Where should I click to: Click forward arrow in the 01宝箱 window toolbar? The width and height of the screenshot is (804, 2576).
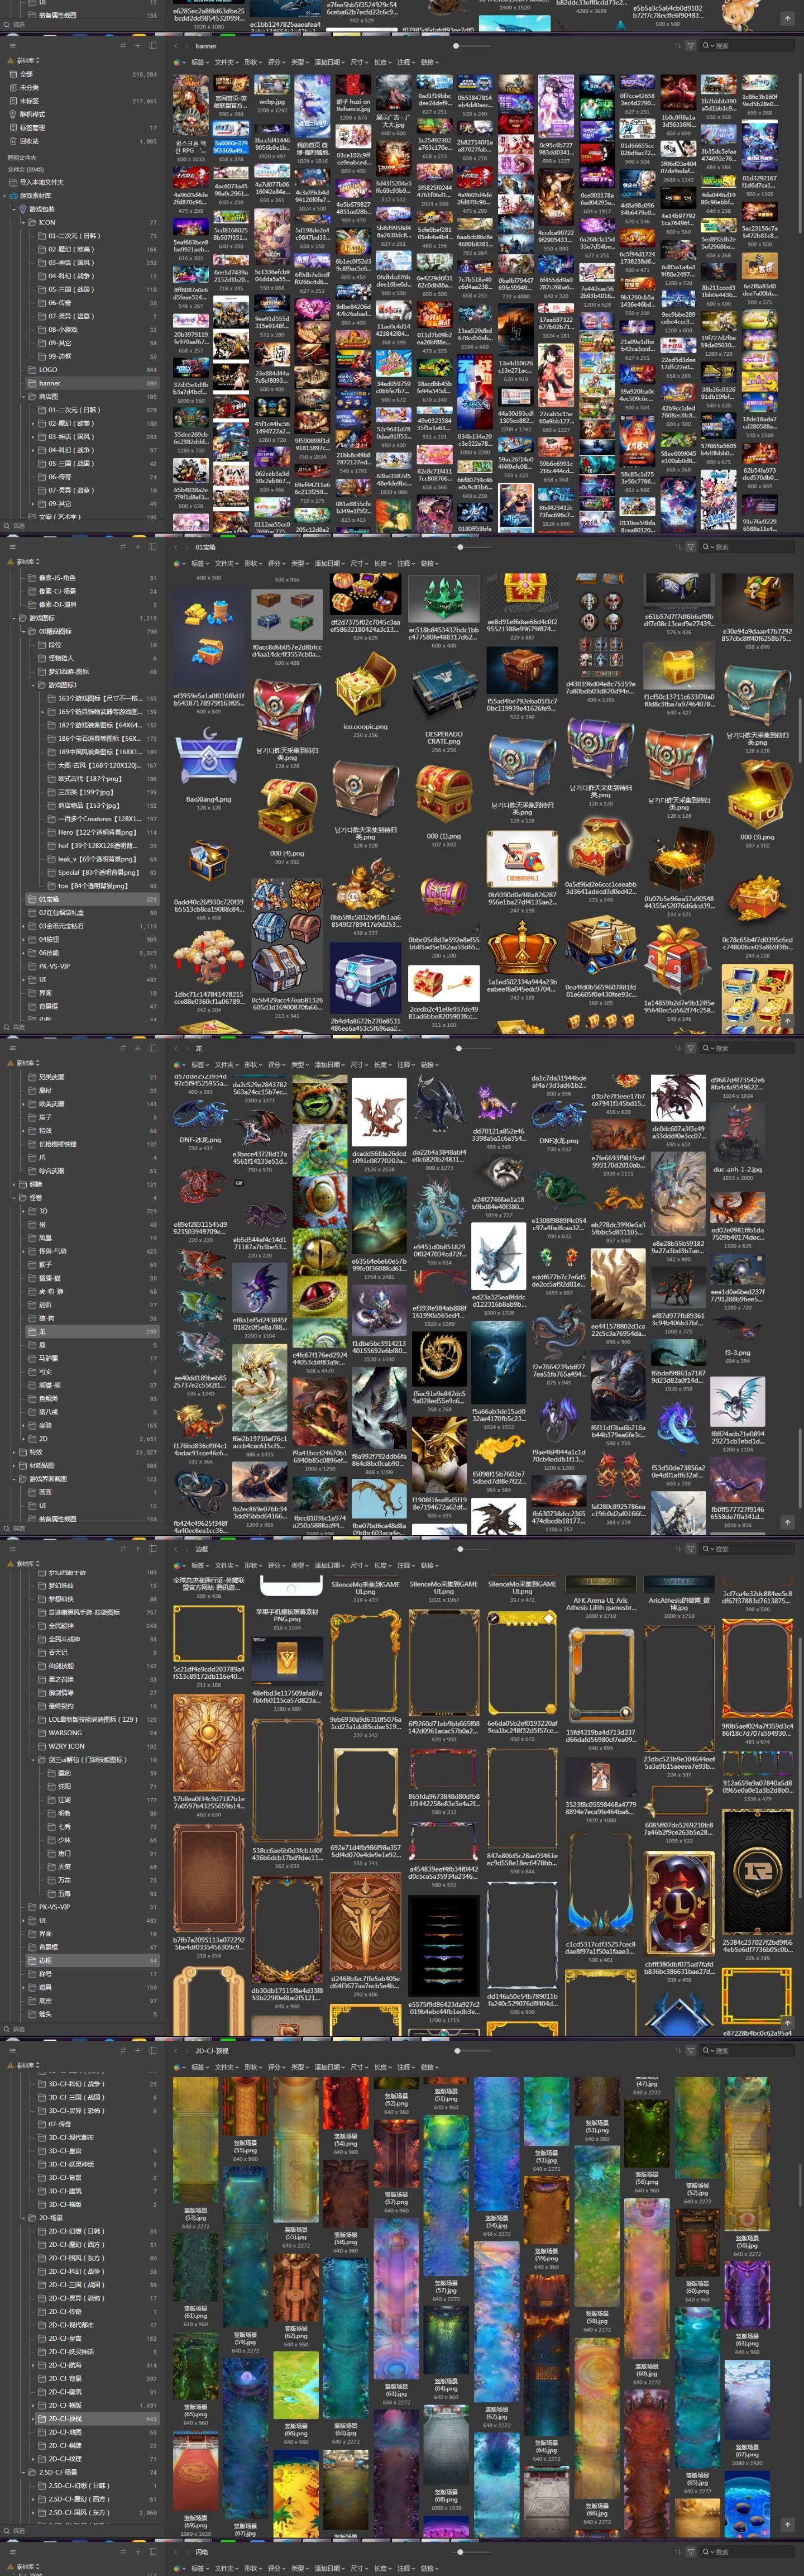[x=186, y=547]
